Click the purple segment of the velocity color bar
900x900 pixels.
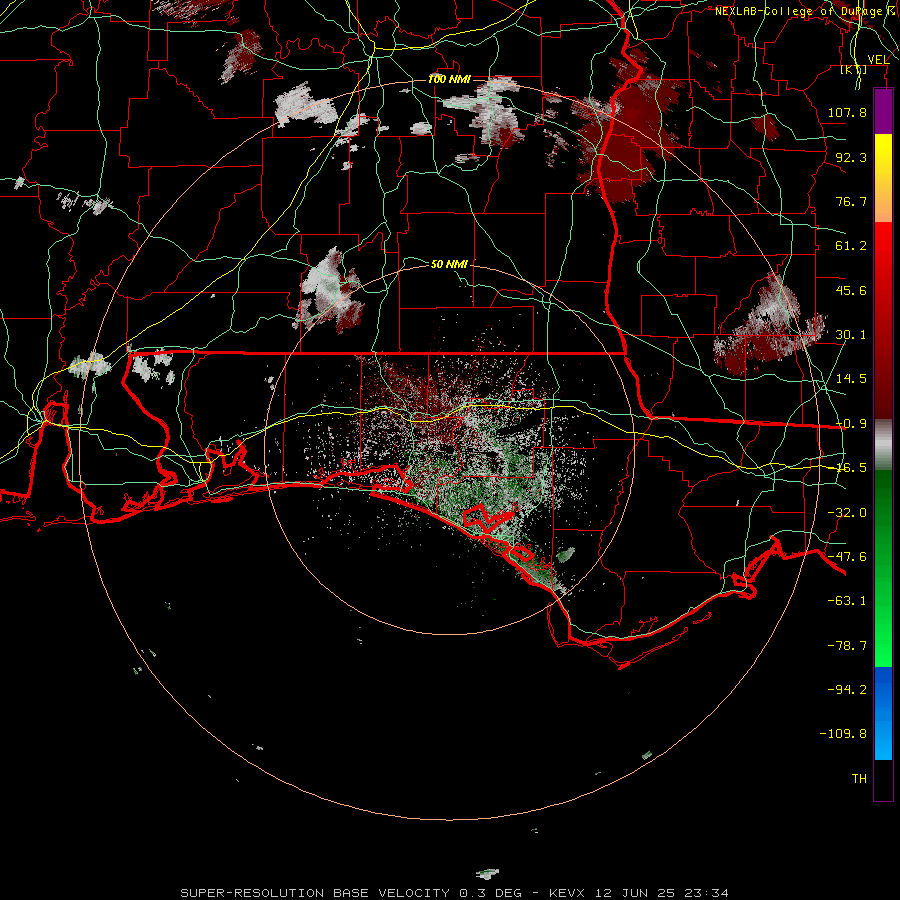click(883, 111)
